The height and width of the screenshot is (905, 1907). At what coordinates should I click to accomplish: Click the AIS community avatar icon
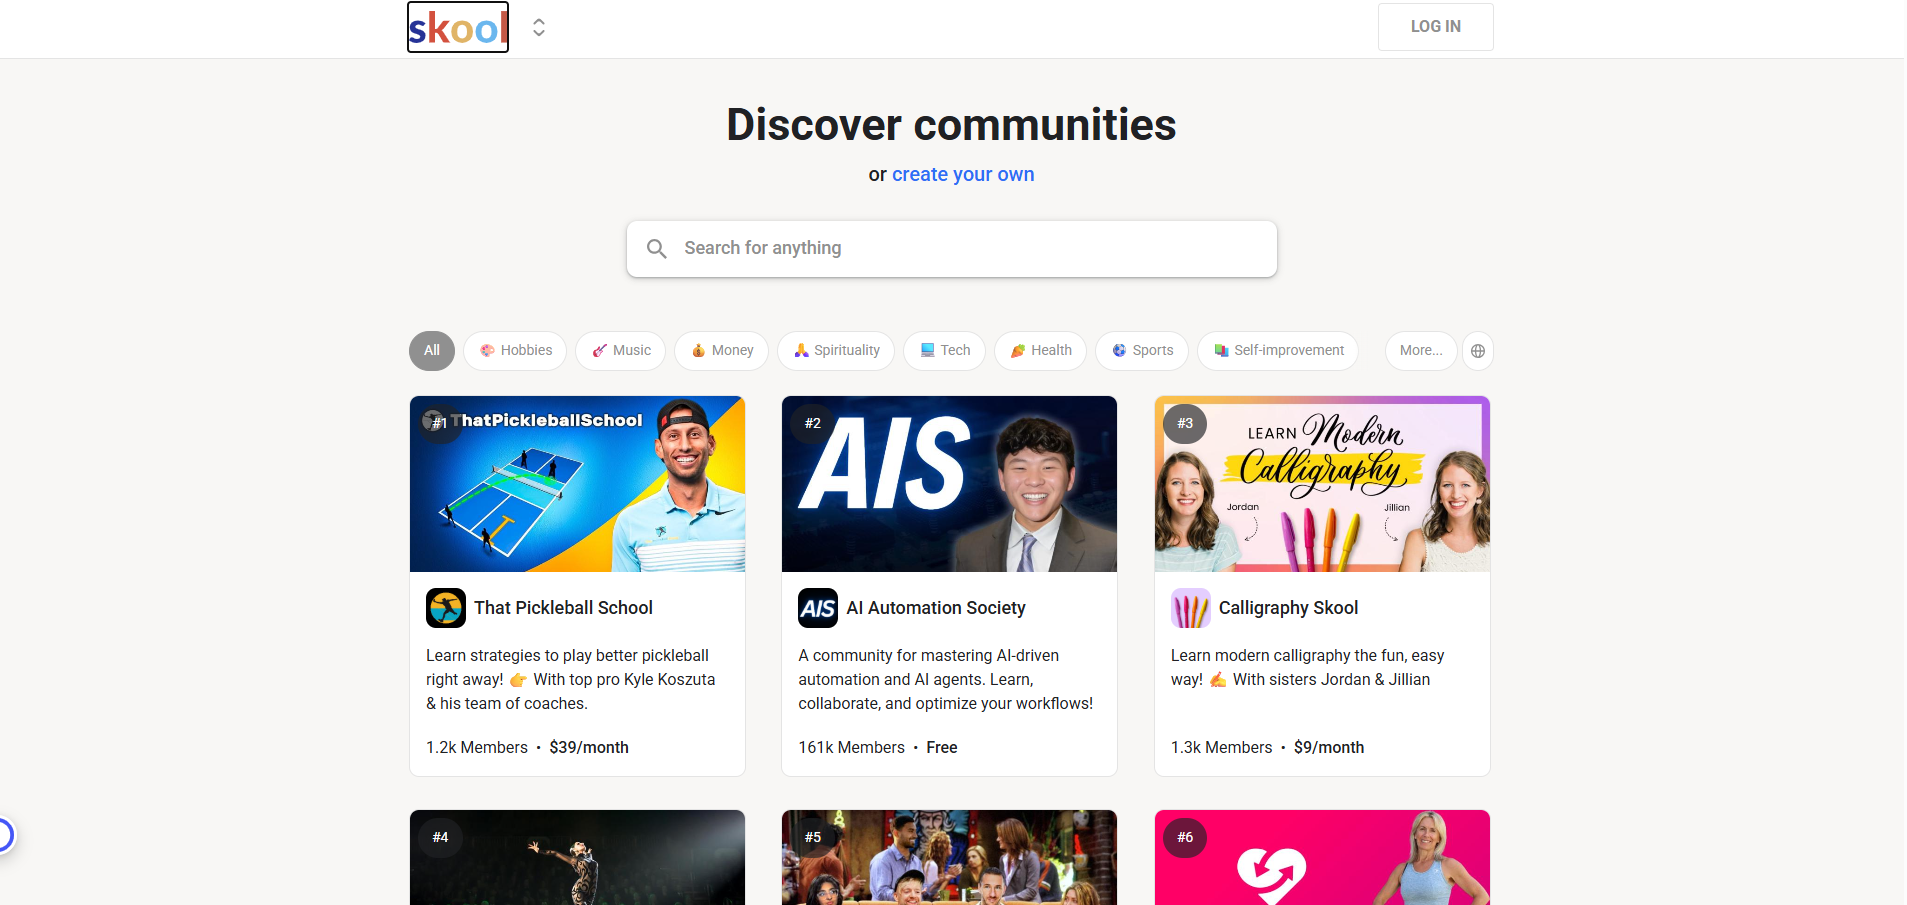tap(818, 608)
